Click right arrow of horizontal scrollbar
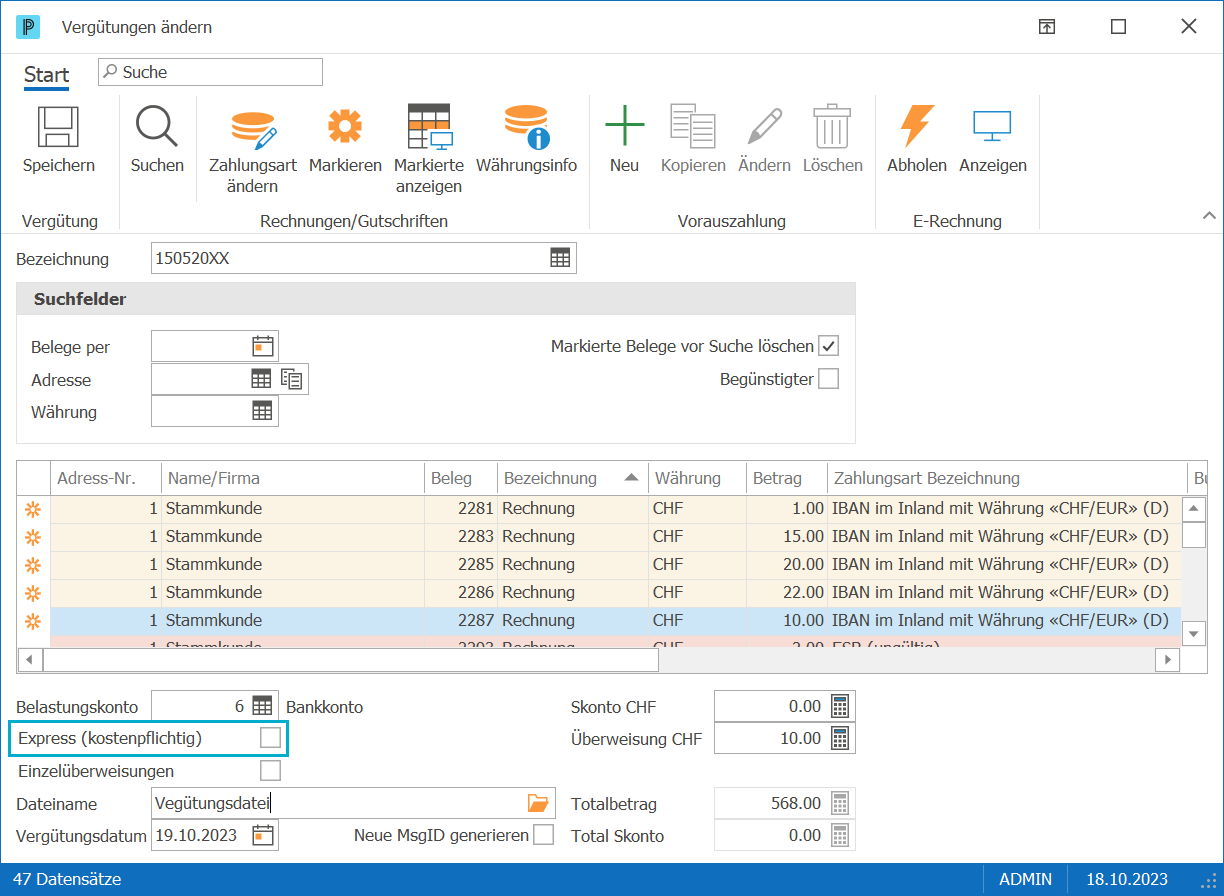The width and height of the screenshot is (1224, 896). 1167,660
